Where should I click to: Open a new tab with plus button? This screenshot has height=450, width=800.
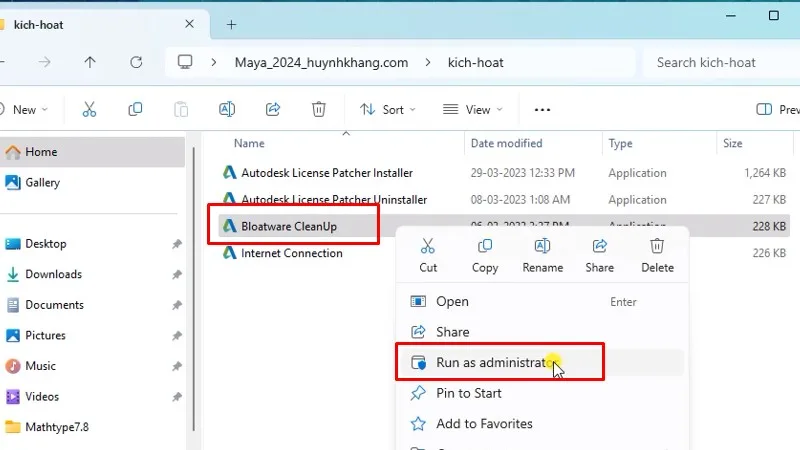(x=231, y=24)
